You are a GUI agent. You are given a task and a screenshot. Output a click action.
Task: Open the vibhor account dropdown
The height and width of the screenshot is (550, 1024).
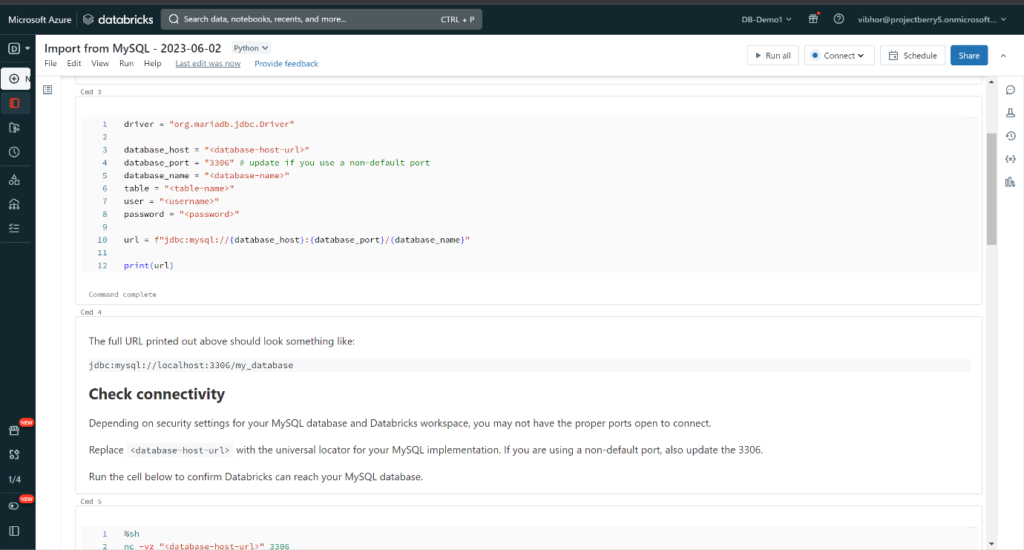932,20
